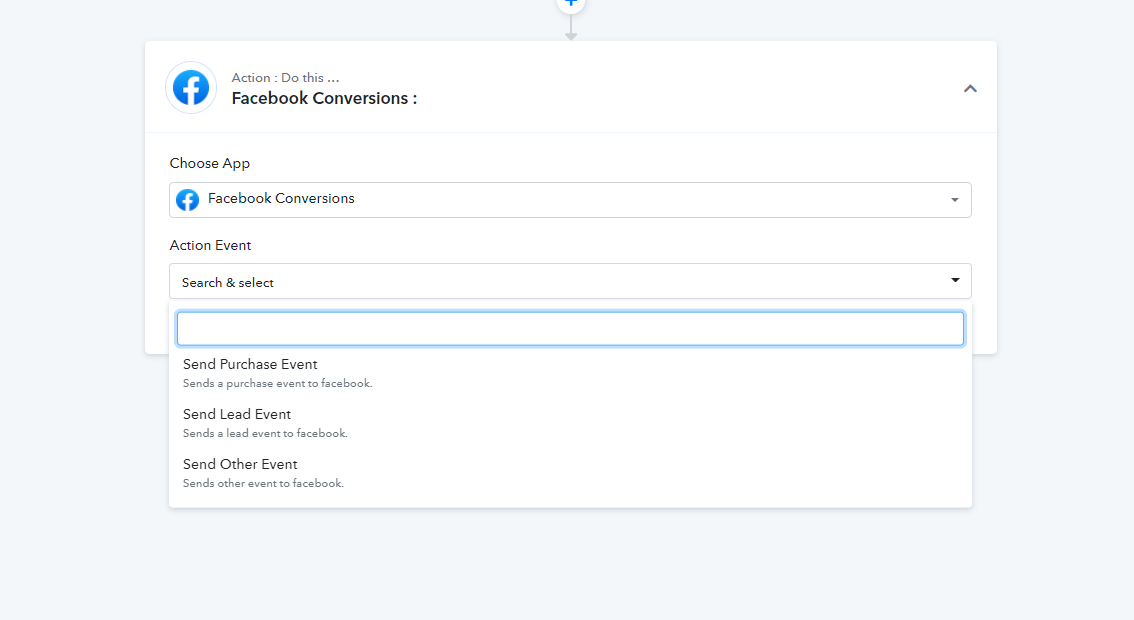Click the Action Event label
Screen dimensions: 1134x620
(x=210, y=245)
